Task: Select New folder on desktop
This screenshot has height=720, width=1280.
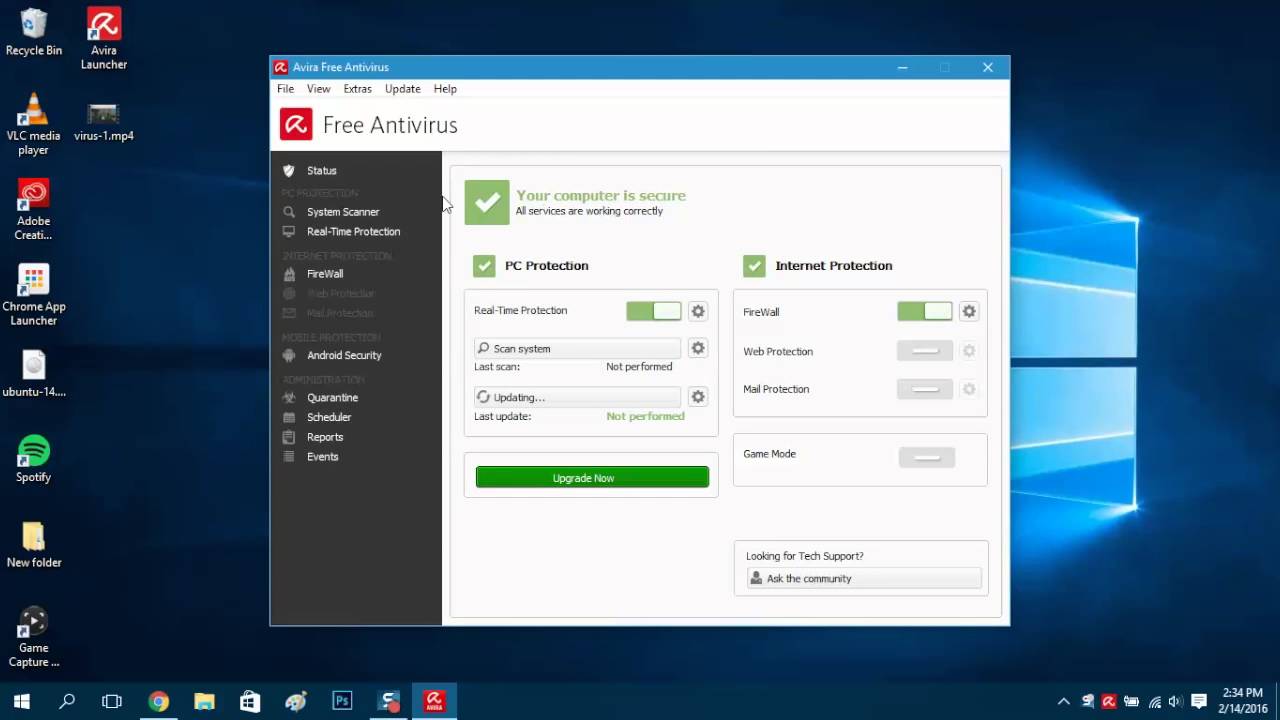Action: (33, 545)
